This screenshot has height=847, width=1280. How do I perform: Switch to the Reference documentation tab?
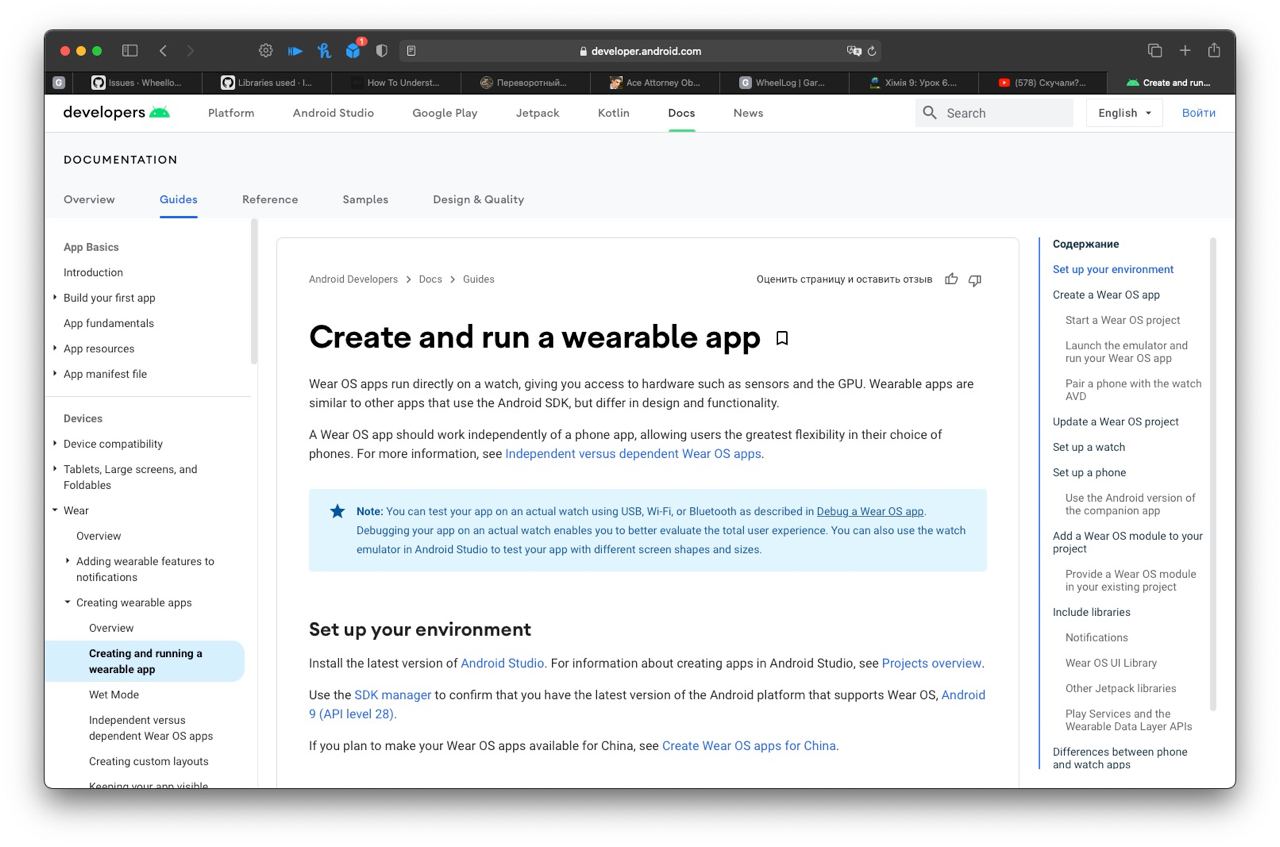(x=270, y=199)
